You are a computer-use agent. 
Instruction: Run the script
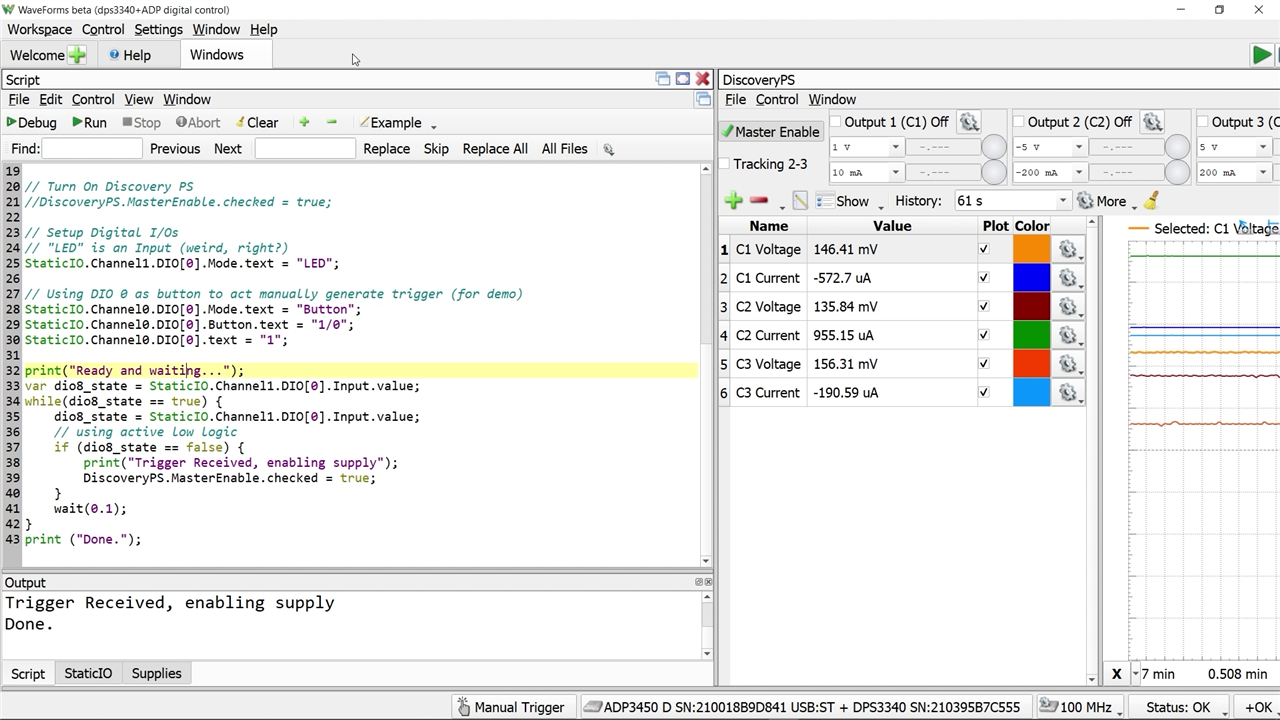pyautogui.click(x=89, y=122)
